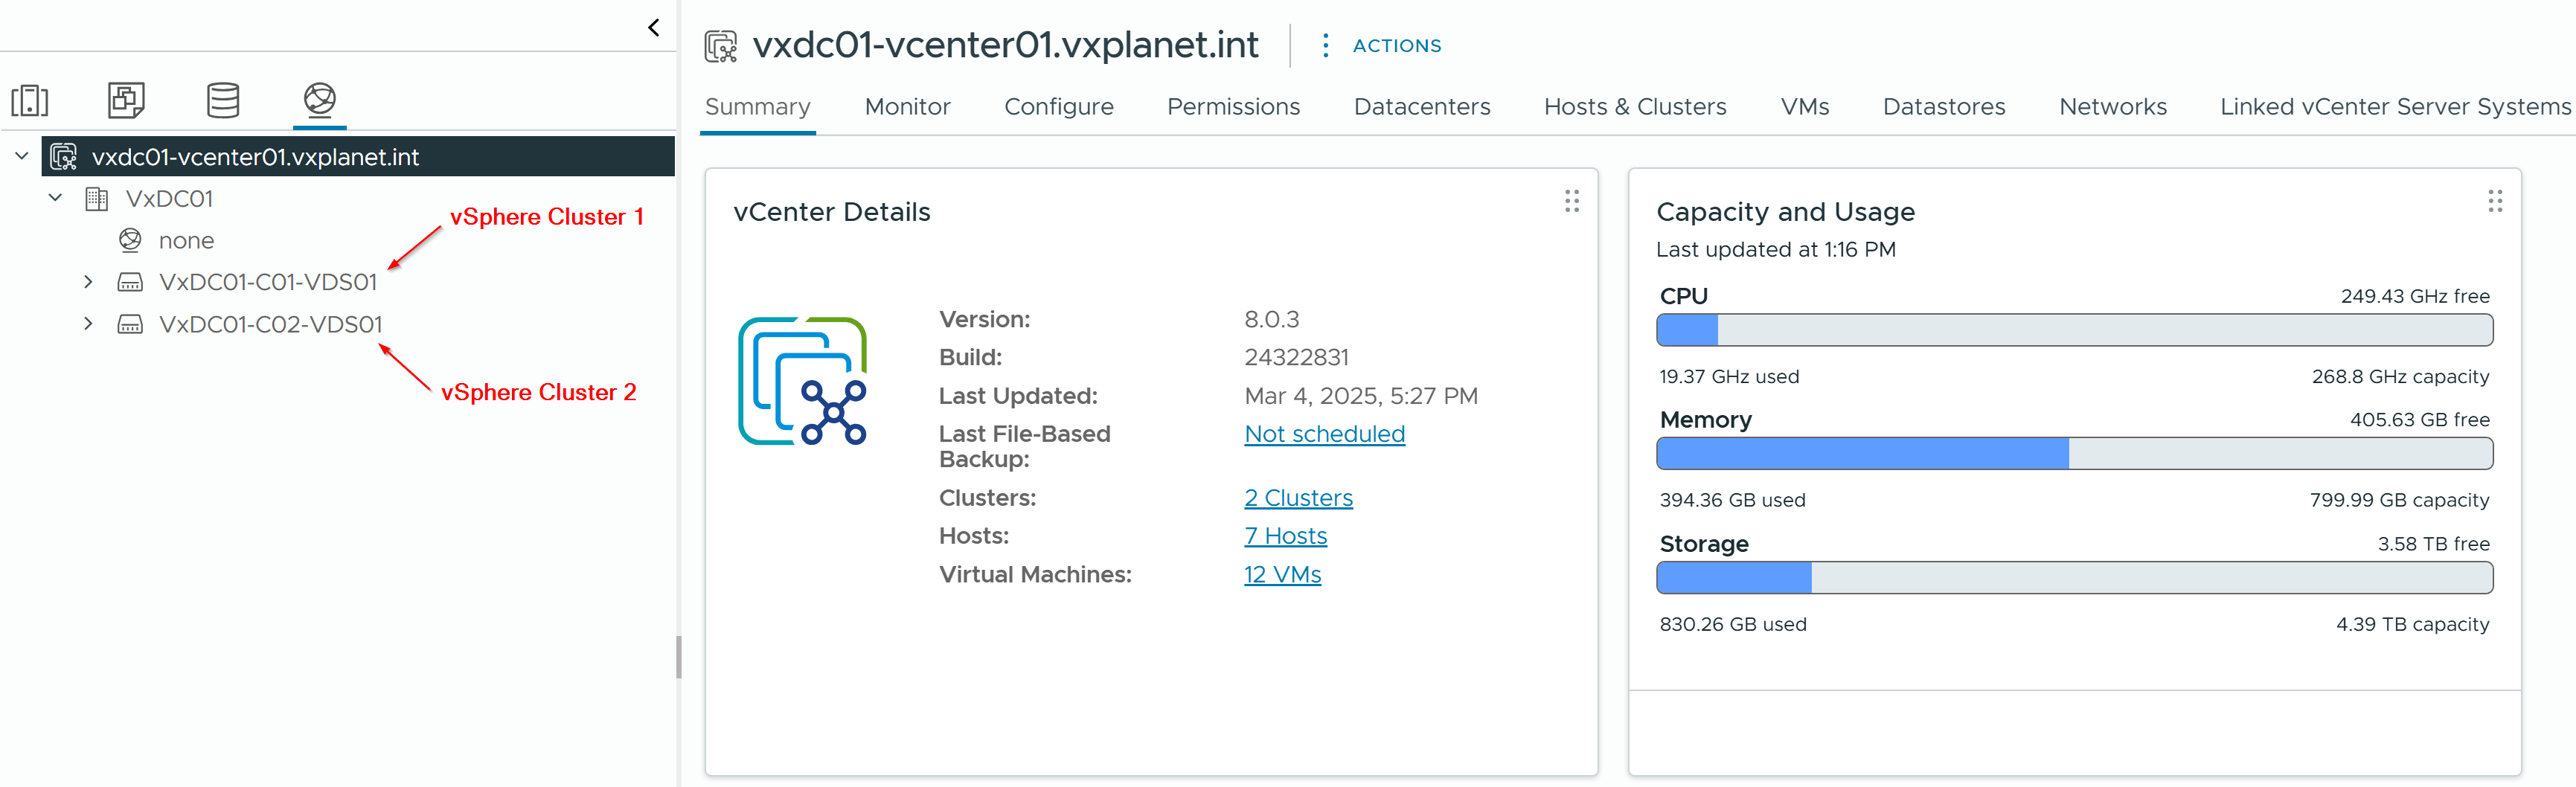
Task: Collapse the VxDC01 datacenter node
Action: [x=56, y=198]
